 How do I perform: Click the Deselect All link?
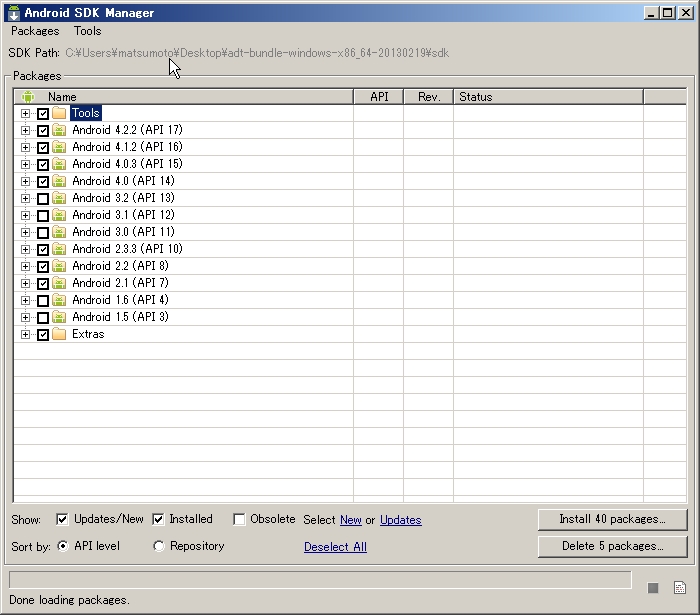(x=335, y=547)
